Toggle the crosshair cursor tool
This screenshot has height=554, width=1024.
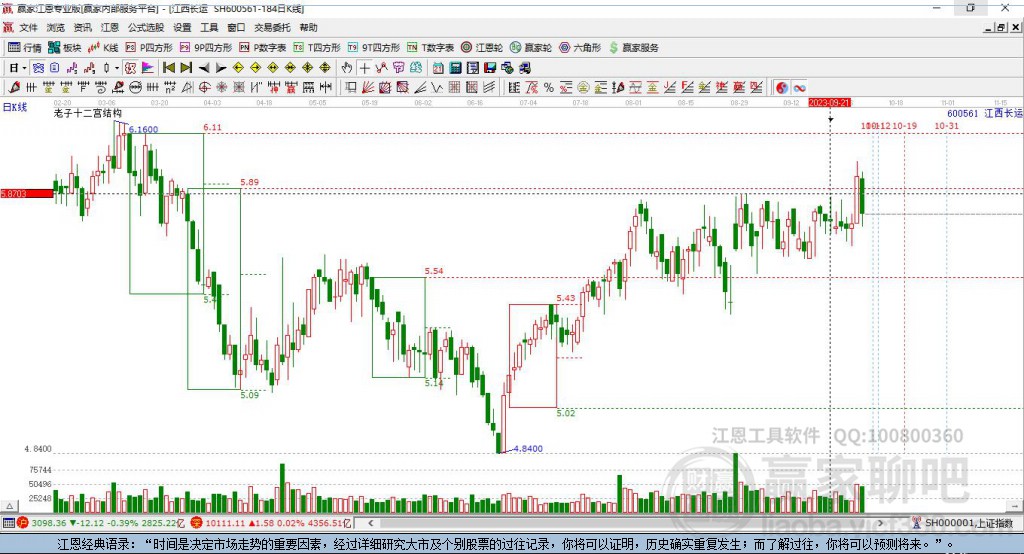[x=364, y=68]
